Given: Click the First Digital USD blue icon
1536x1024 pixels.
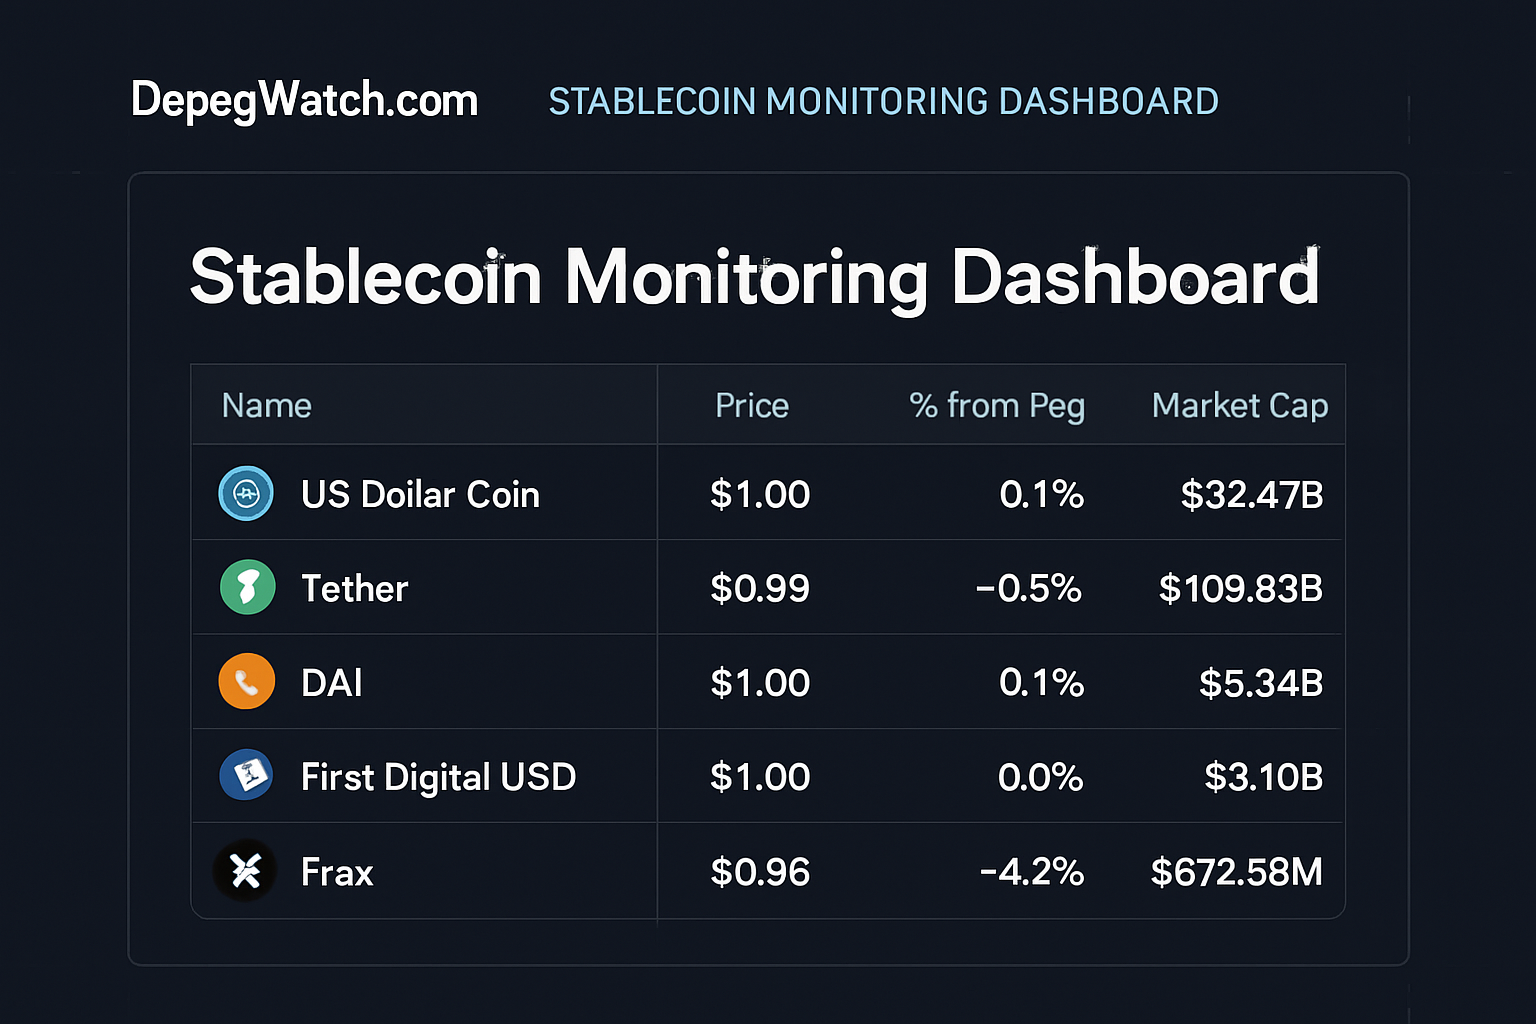Looking at the screenshot, I should (x=246, y=775).
